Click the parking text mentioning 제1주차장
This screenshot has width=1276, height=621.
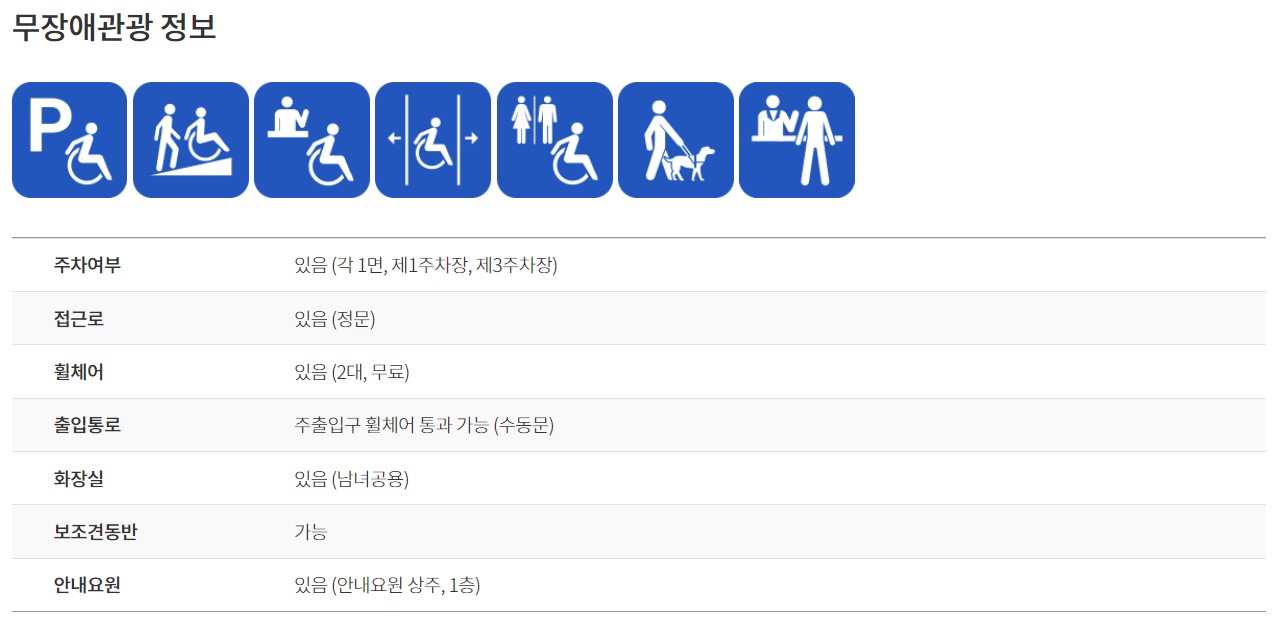coord(426,265)
